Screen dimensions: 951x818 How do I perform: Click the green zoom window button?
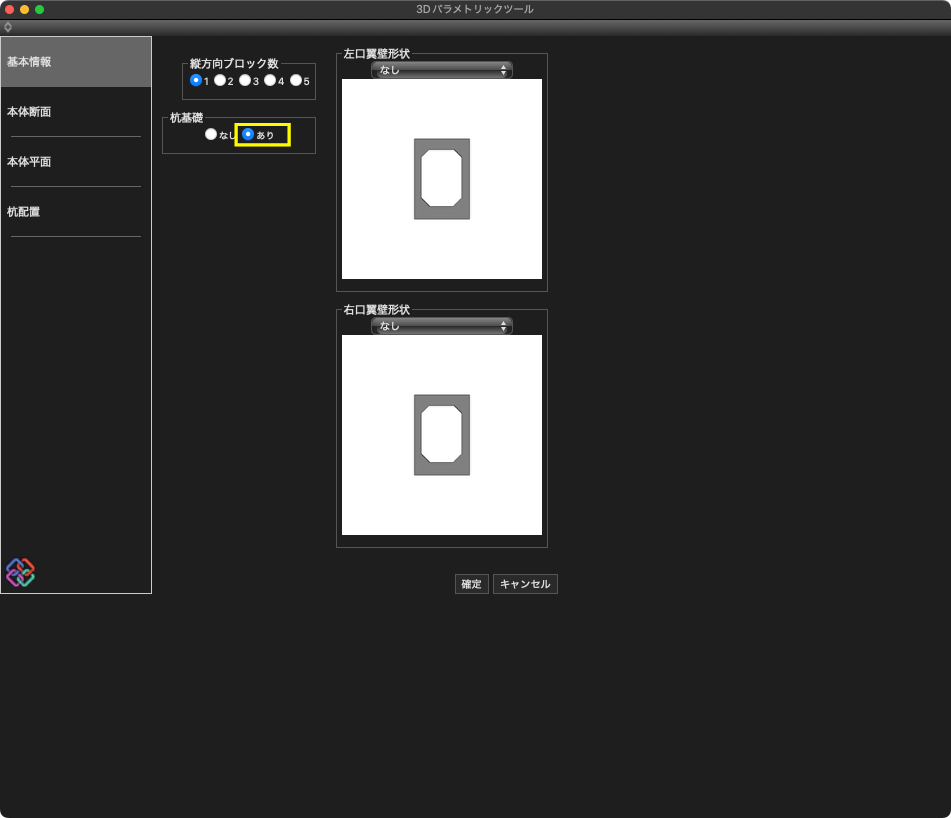pos(40,9)
